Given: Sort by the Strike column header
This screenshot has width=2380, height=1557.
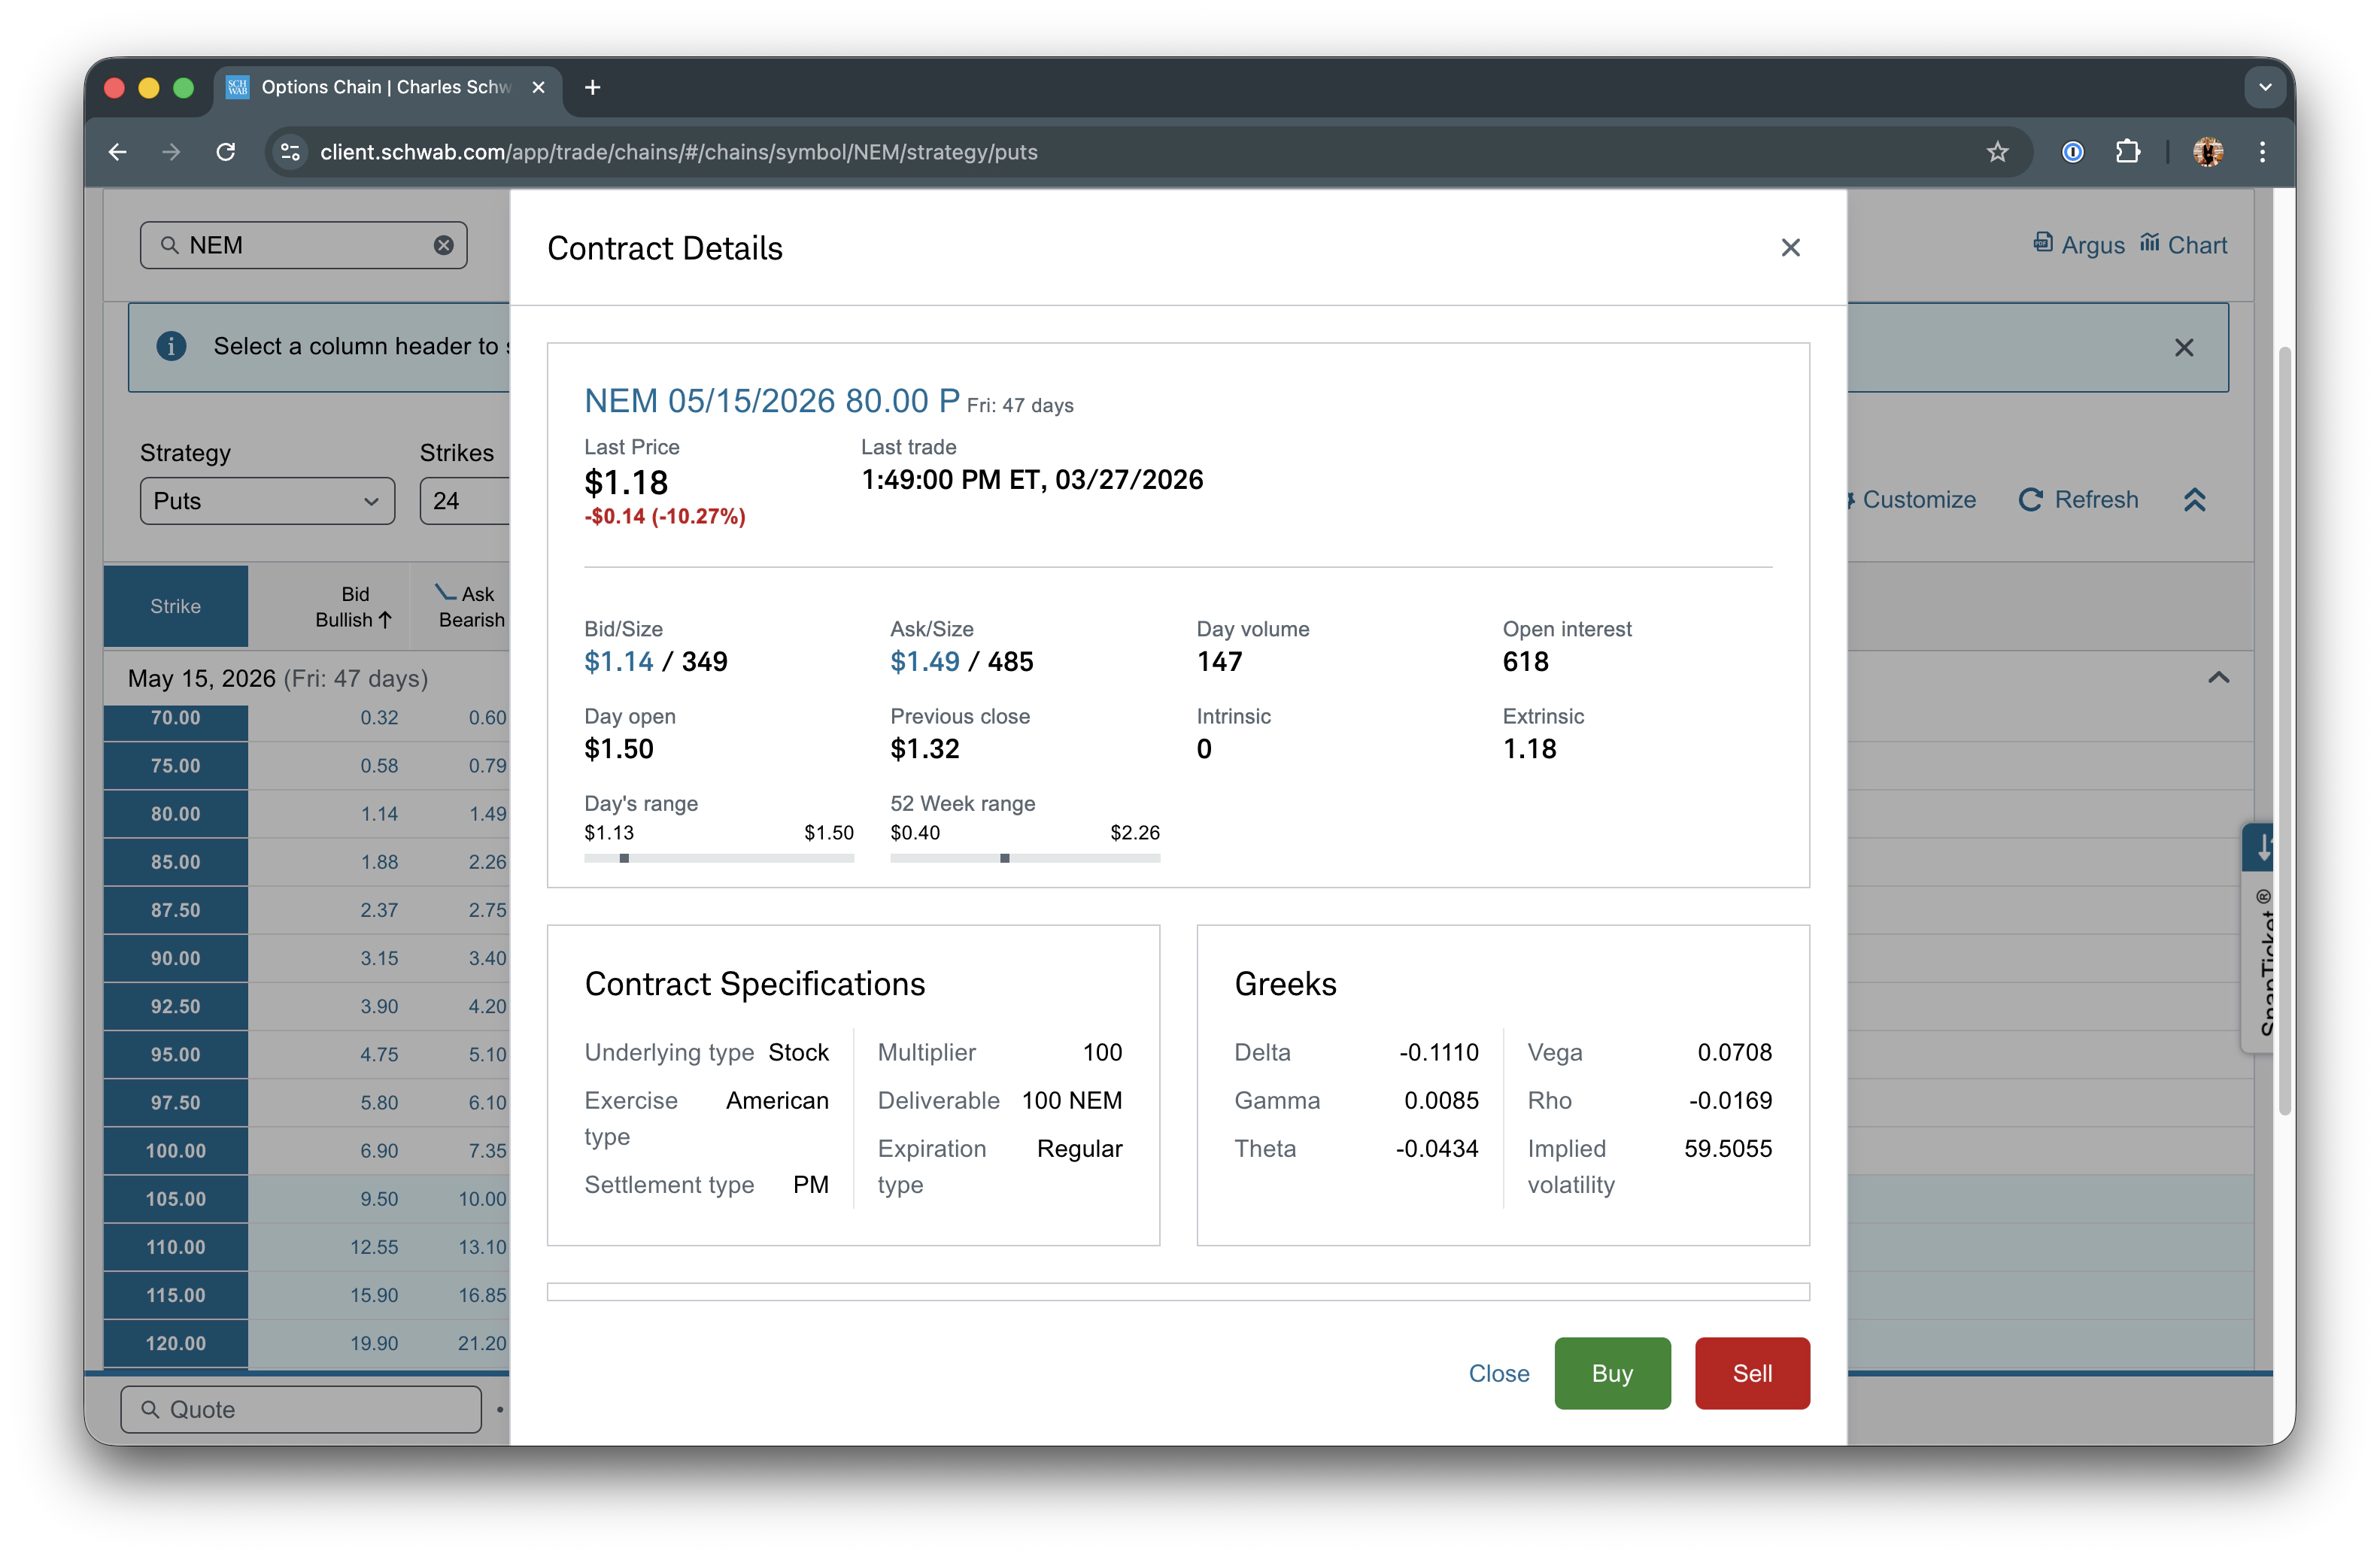Looking at the screenshot, I should [175, 606].
